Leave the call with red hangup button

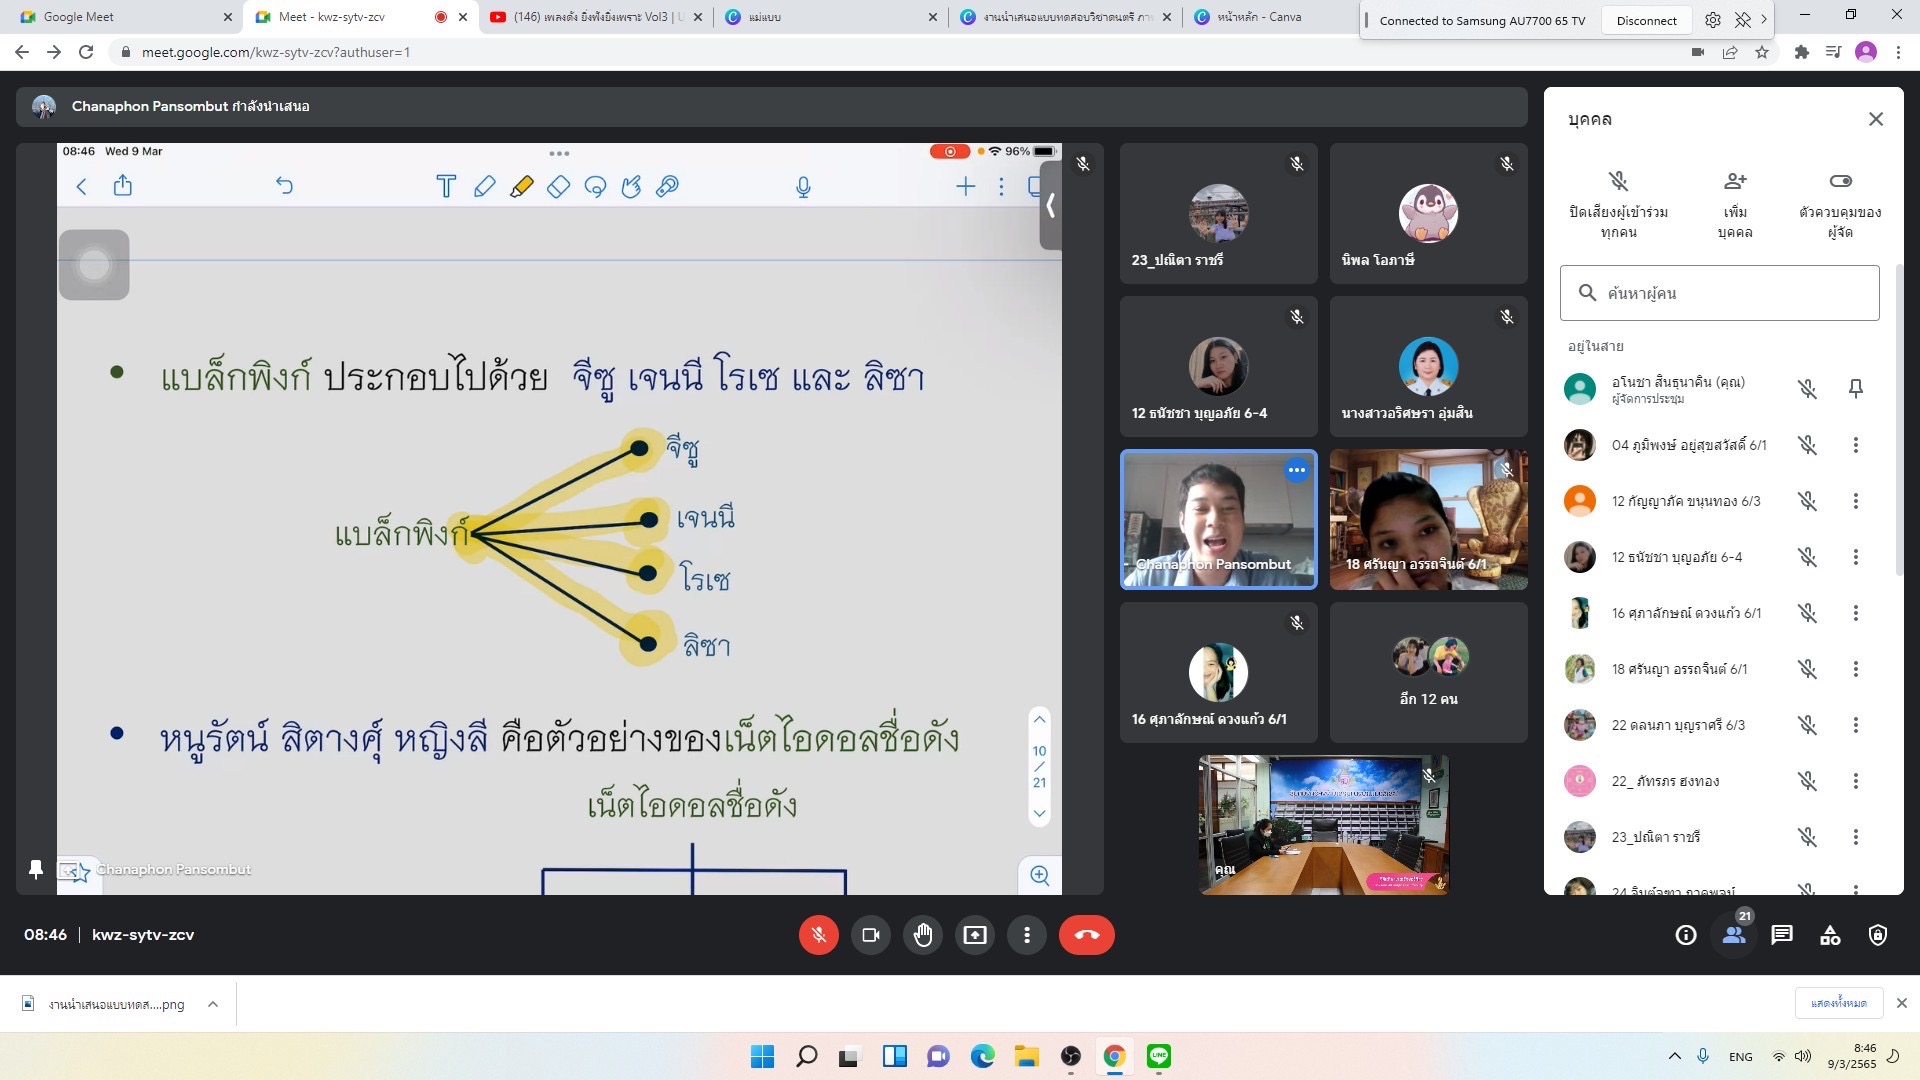pos(1086,935)
